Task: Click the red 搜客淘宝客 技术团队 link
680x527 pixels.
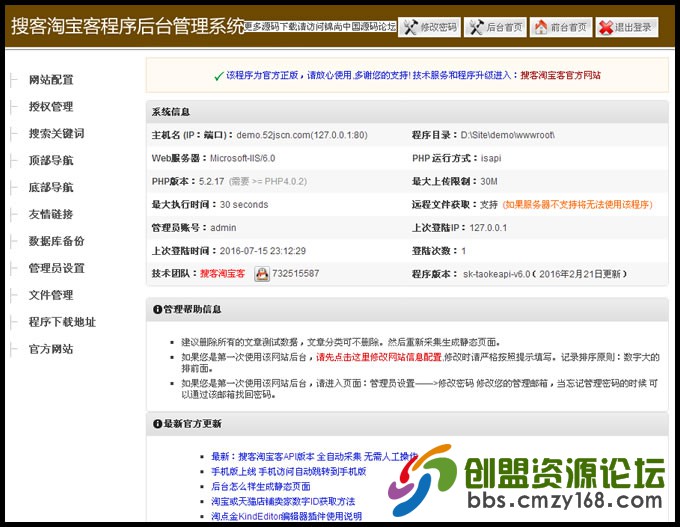Action: coord(222,274)
